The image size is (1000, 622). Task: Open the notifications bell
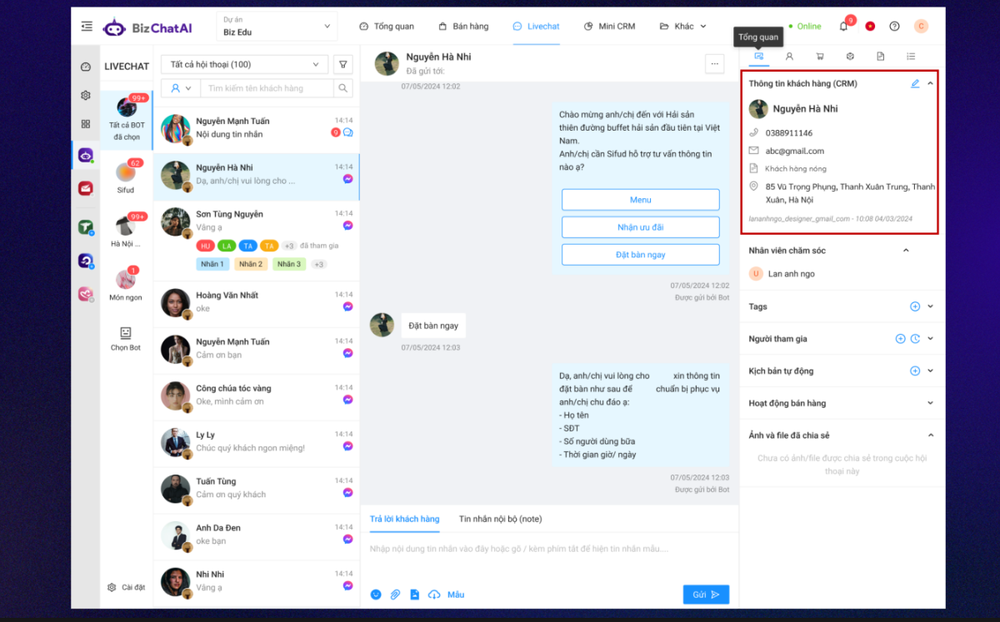pos(843,27)
